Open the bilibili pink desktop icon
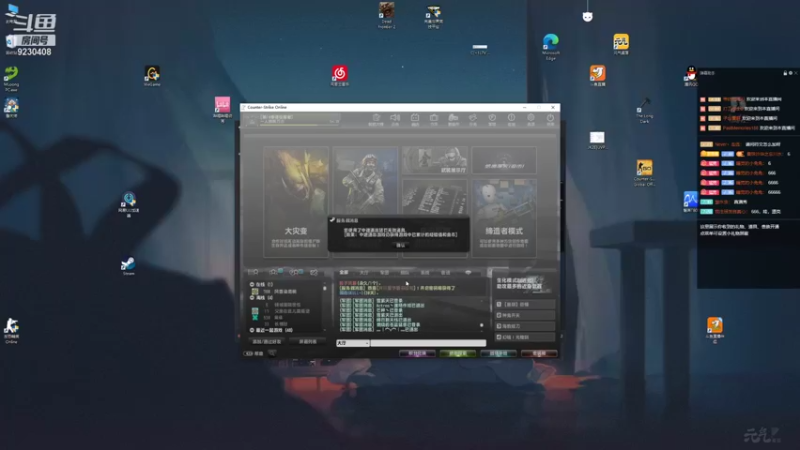This screenshot has height=450, width=800. pos(222,105)
